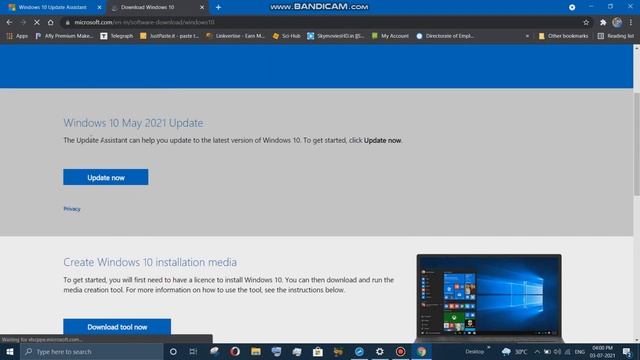Stop page loading with X button
Image resolution: width=640 pixels, height=360 pixels.
coord(37,22)
